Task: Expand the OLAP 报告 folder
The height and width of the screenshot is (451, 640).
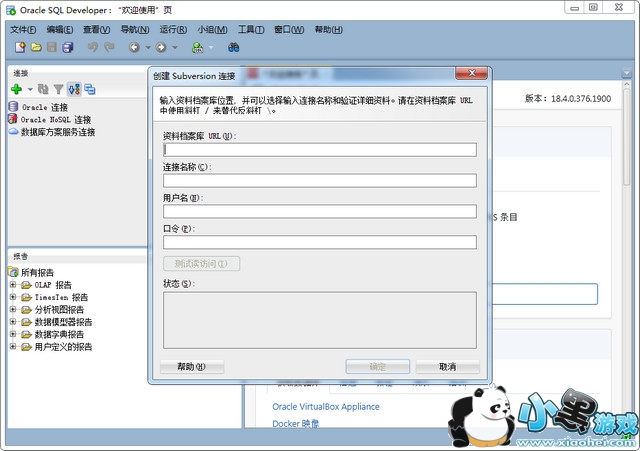Action: [x=13, y=284]
